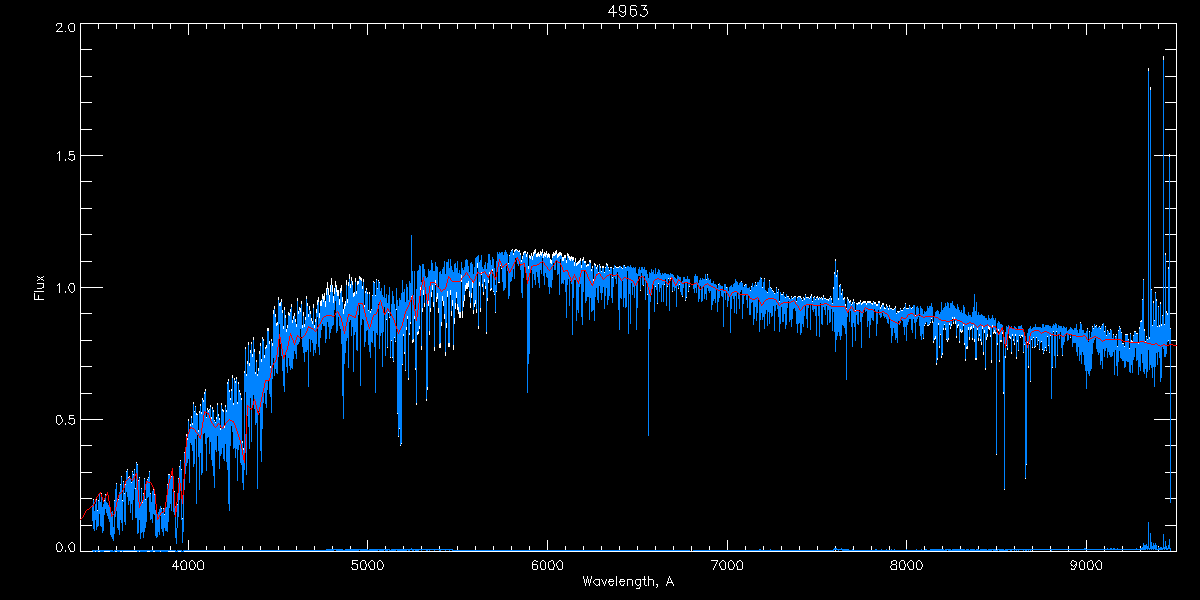Viewport: 1200px width, 600px height.
Task: Click the x-axis tick label "8000"
Action: [906, 566]
